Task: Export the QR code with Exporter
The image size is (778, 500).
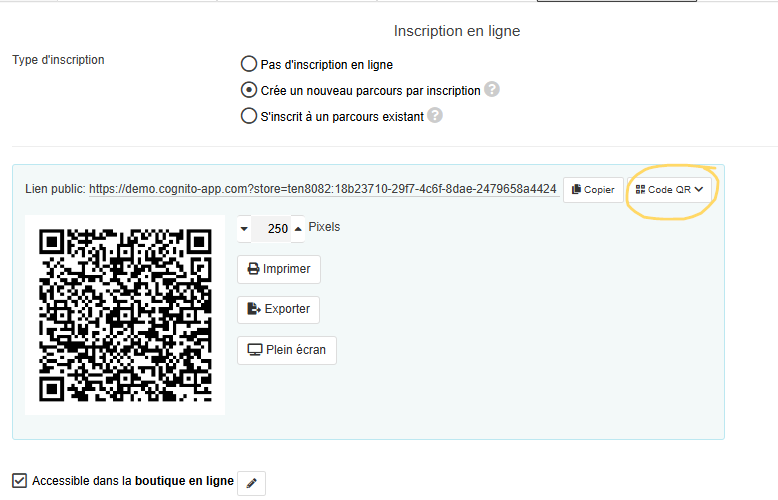Action: [x=279, y=309]
